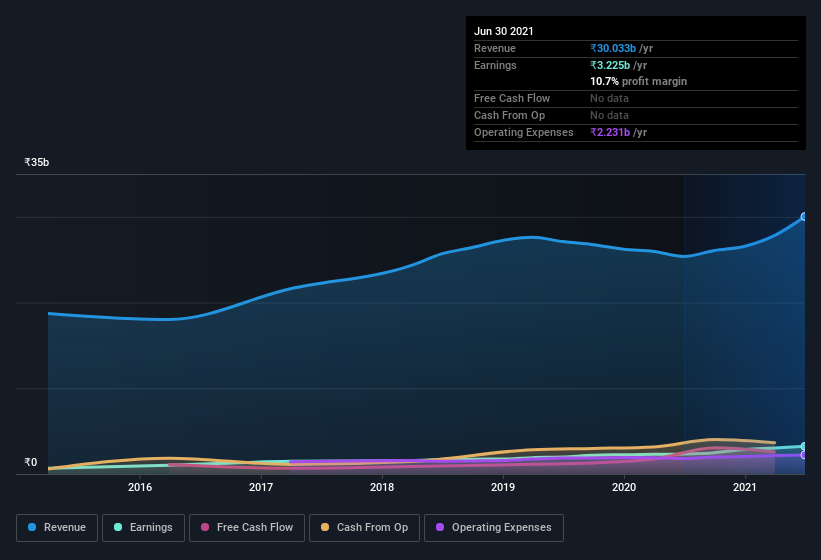This screenshot has height=560, width=821.
Task: Click the 2020 x-axis label
Action: 624,487
